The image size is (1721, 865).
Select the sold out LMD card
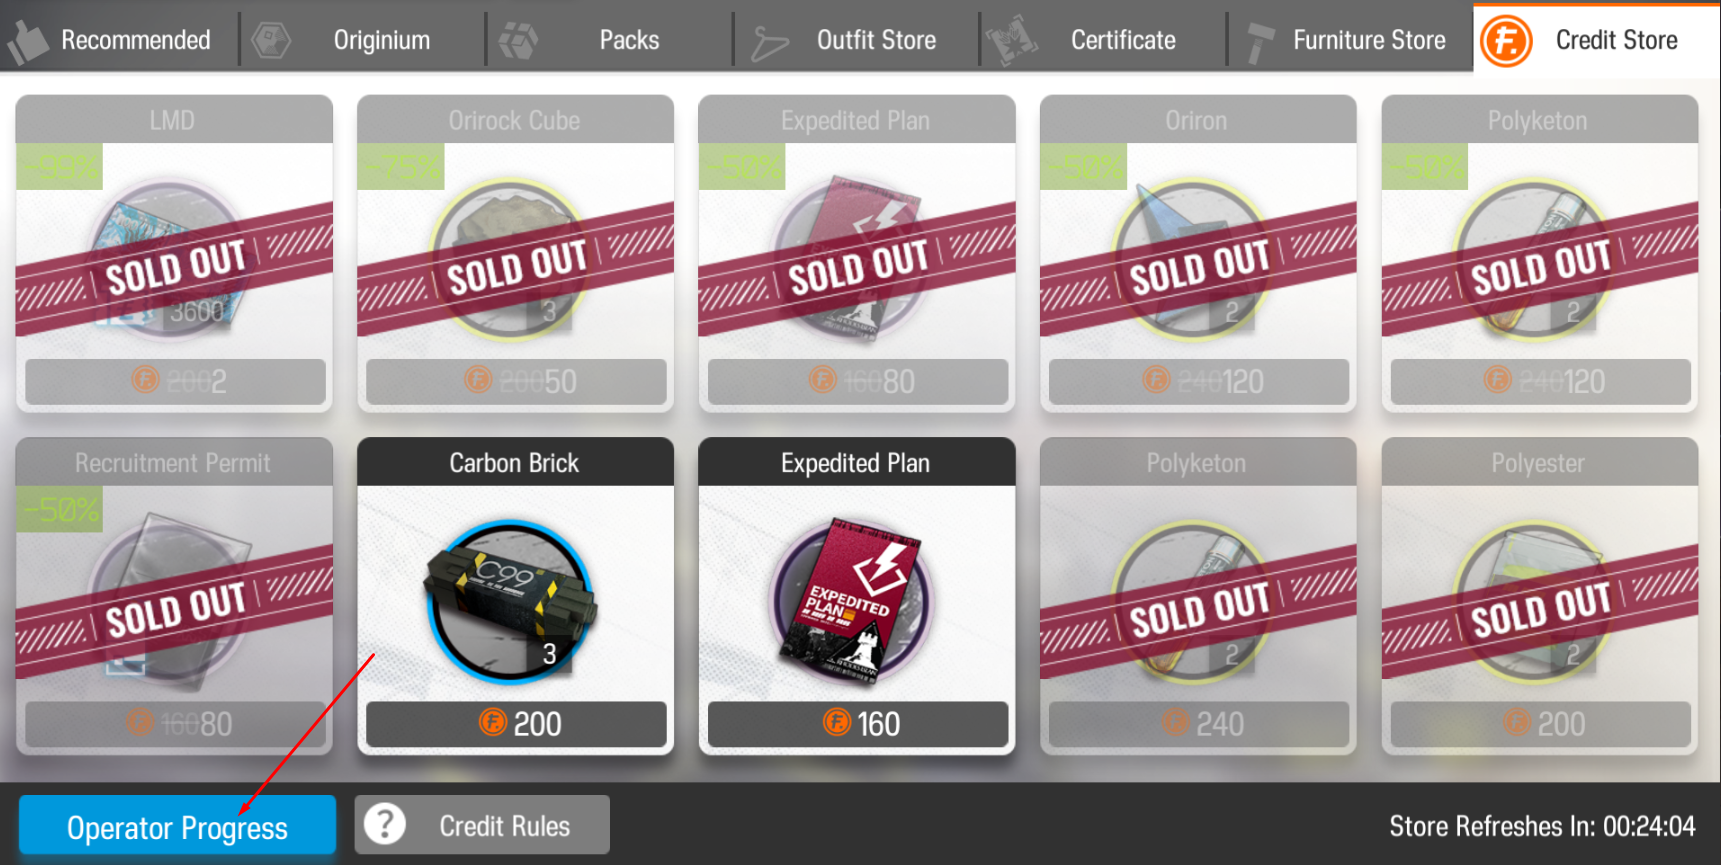(x=174, y=254)
